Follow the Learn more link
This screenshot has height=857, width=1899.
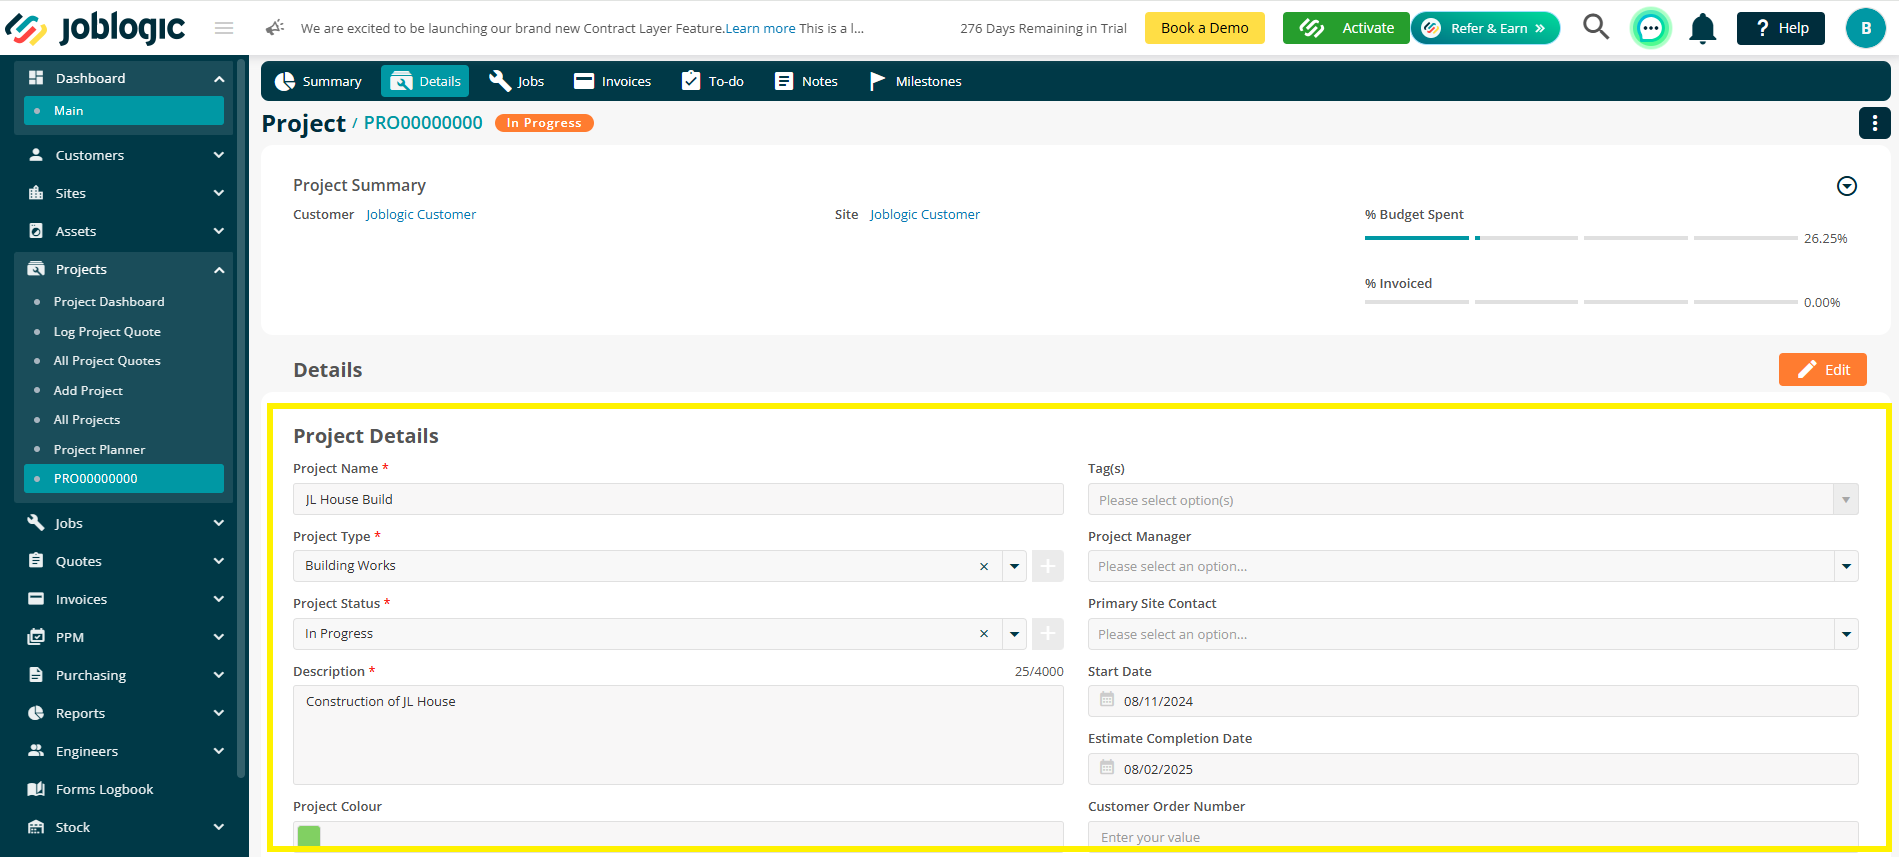pyautogui.click(x=760, y=28)
